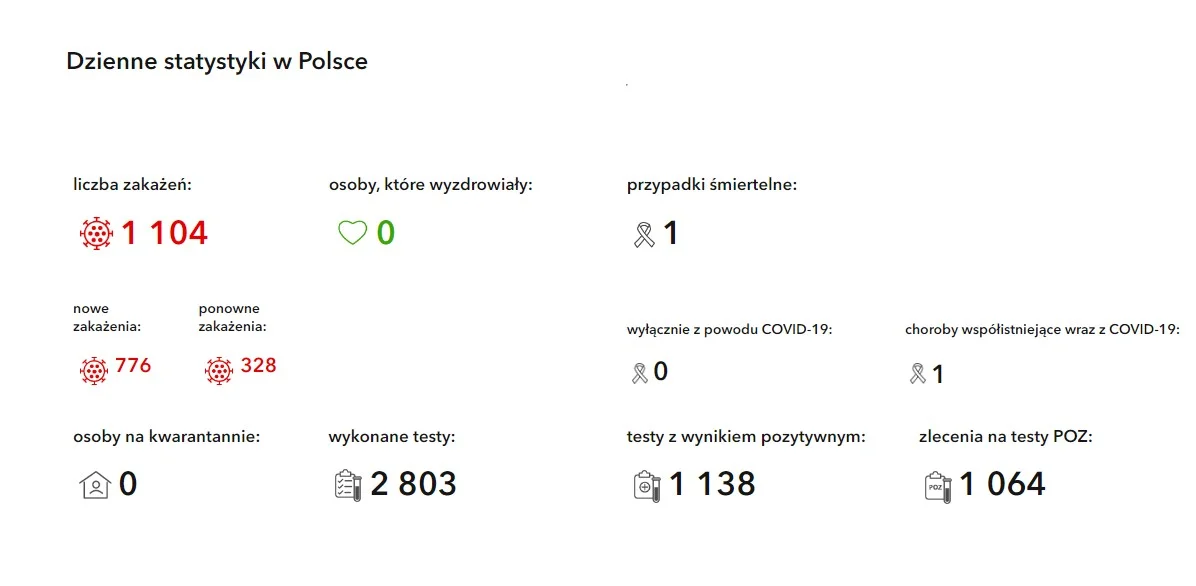
Task: Click the ponowne zakażenia label
Action: tap(233, 318)
